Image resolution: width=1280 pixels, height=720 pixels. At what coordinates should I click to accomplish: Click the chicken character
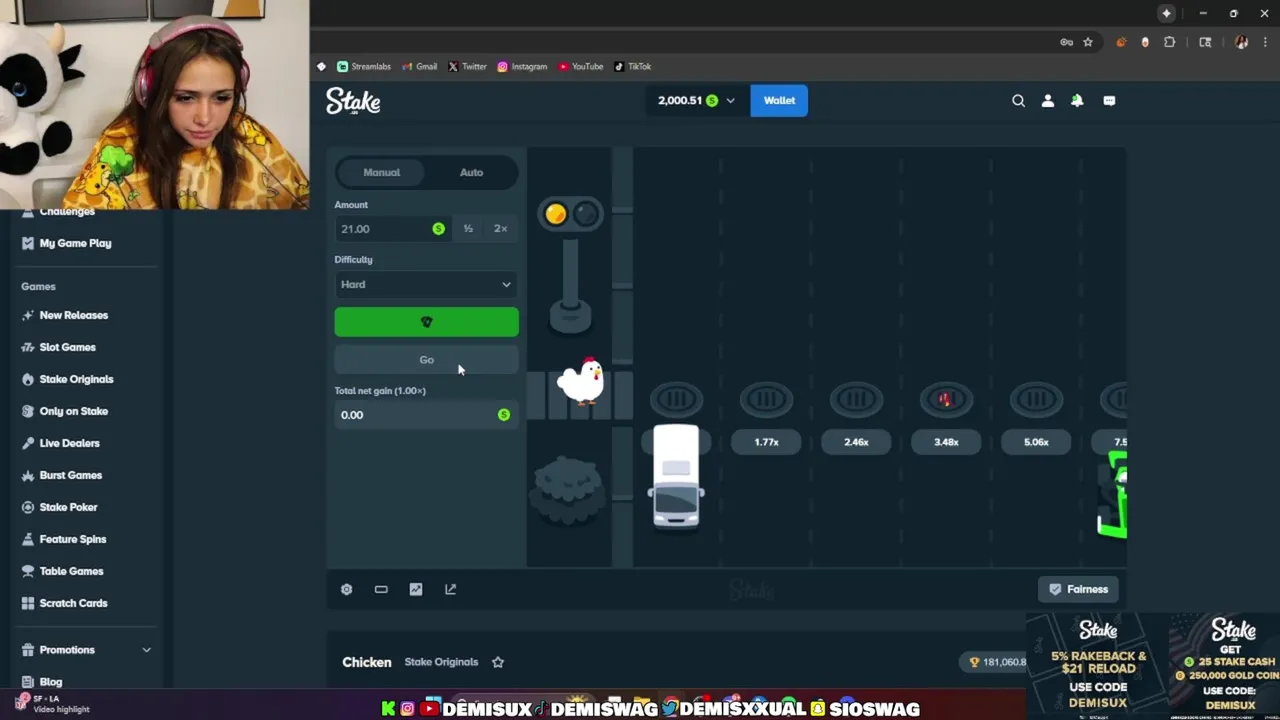click(581, 380)
